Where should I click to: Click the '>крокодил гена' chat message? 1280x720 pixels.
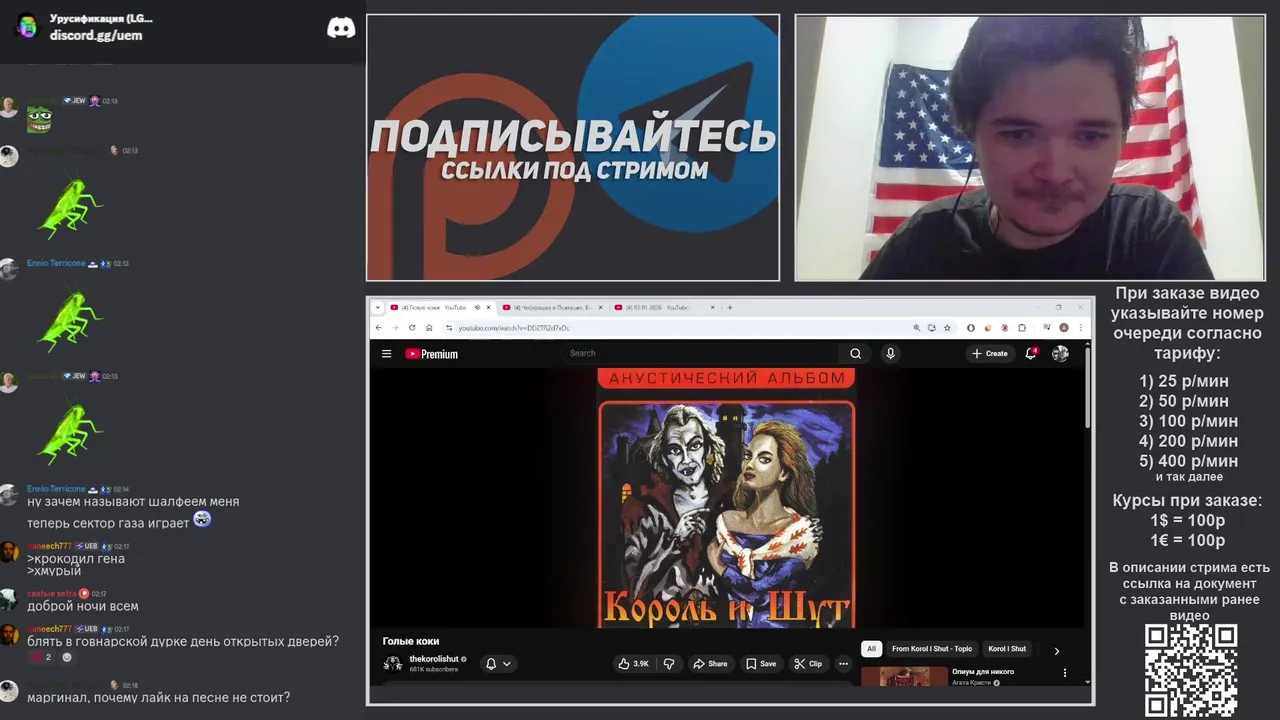click(x=76, y=559)
